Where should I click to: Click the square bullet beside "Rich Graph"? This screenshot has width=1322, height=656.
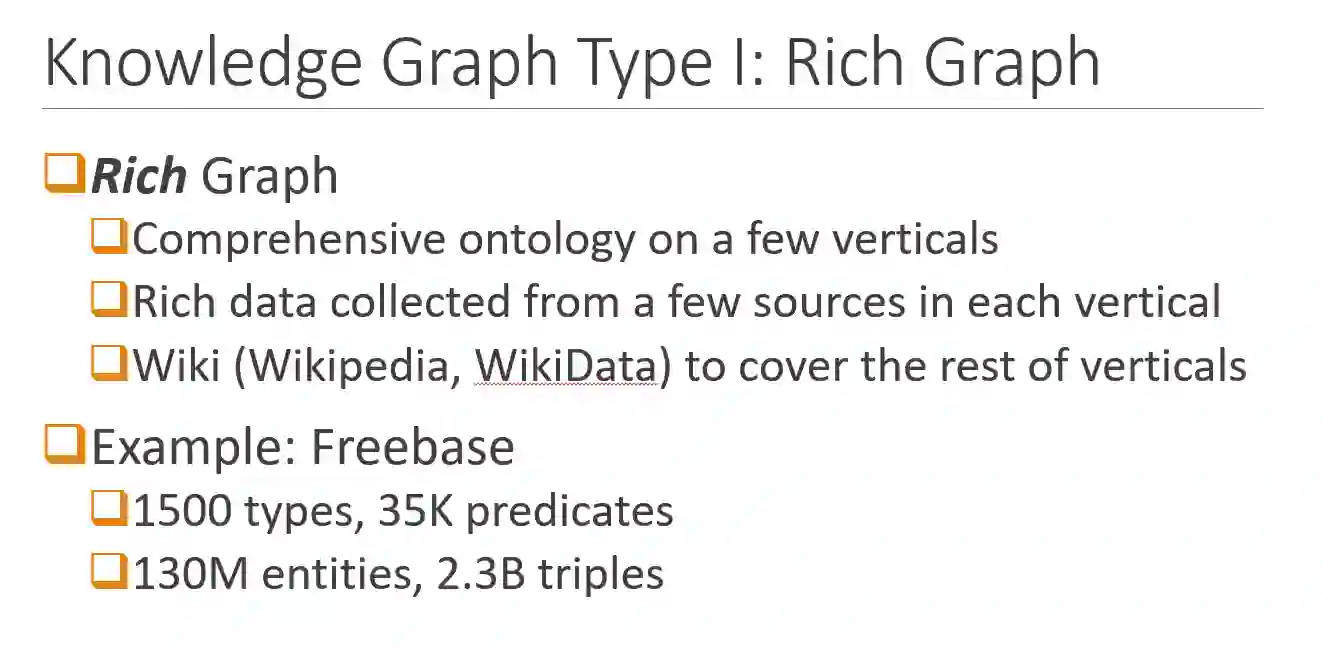[x=65, y=174]
